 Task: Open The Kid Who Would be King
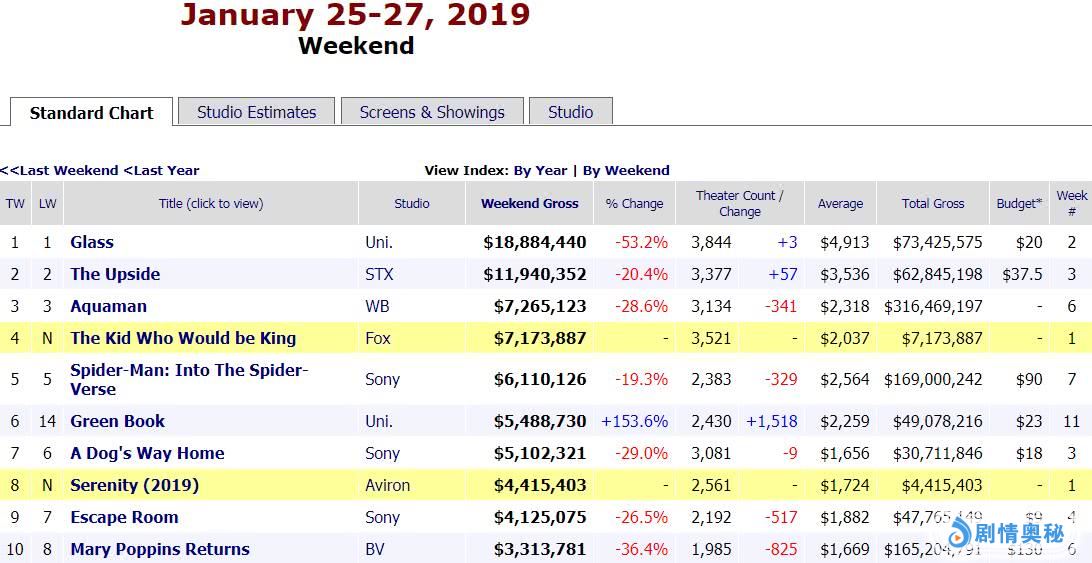tap(183, 338)
